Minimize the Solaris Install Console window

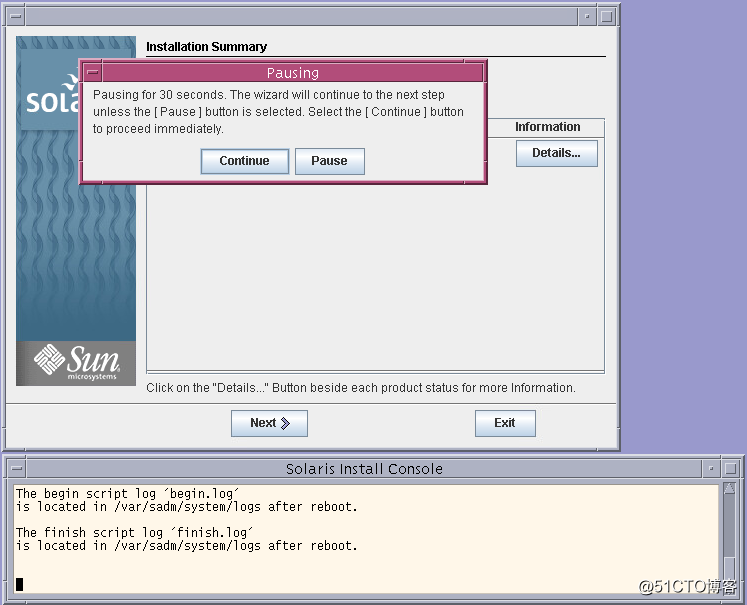711,468
